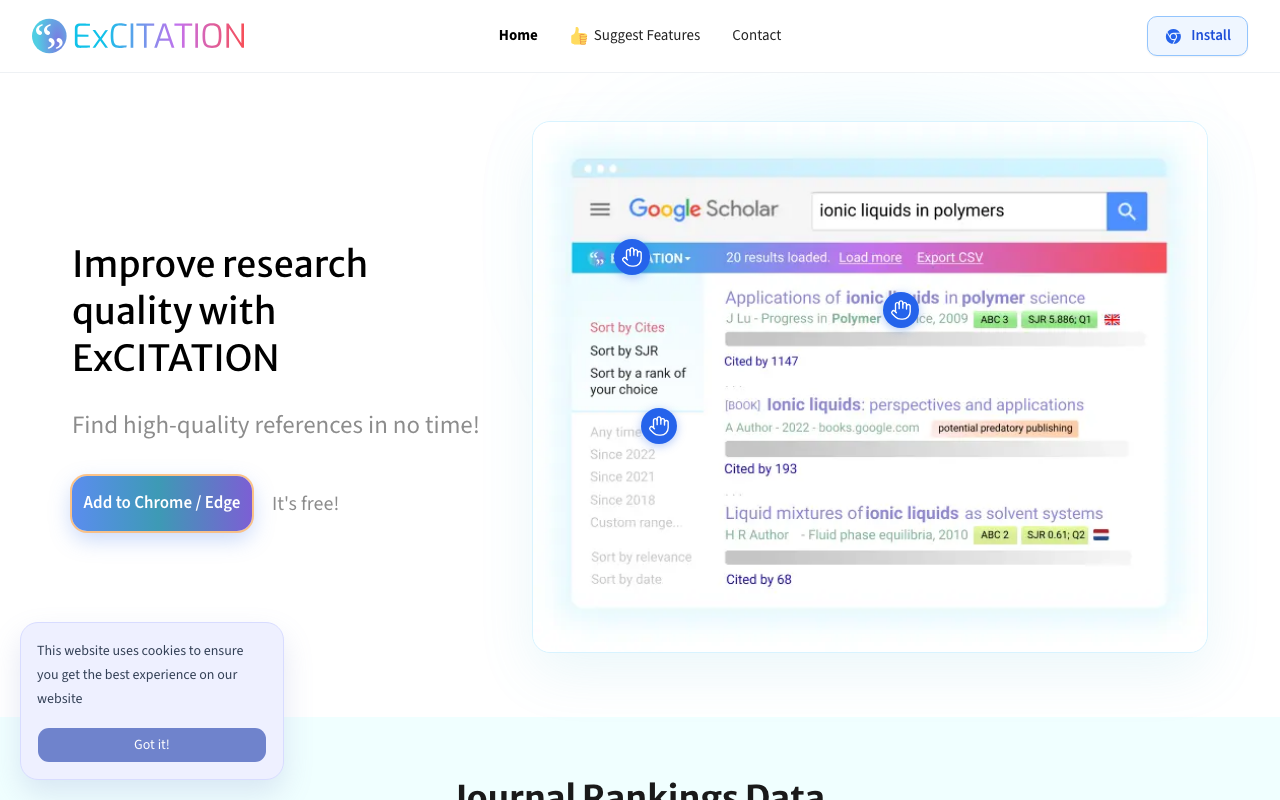Screen dimensions: 1280x800
Task: Click the ABC 2 badge
Action: tap(995, 535)
